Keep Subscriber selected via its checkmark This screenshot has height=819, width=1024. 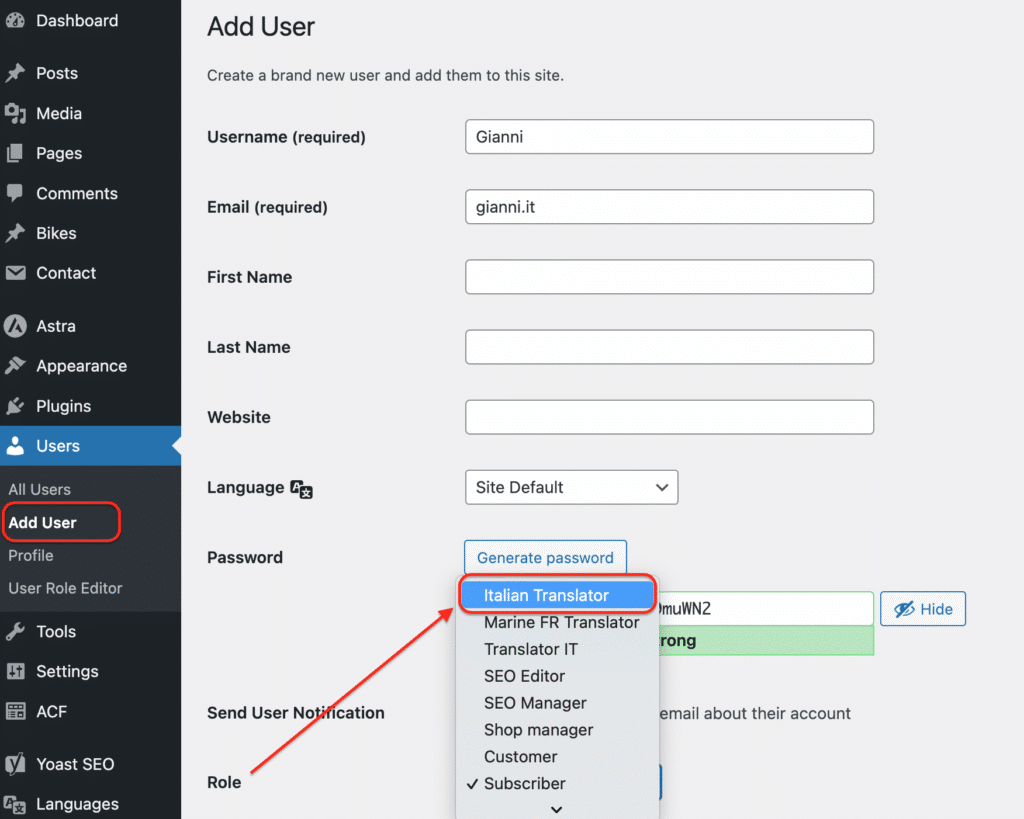coord(472,784)
